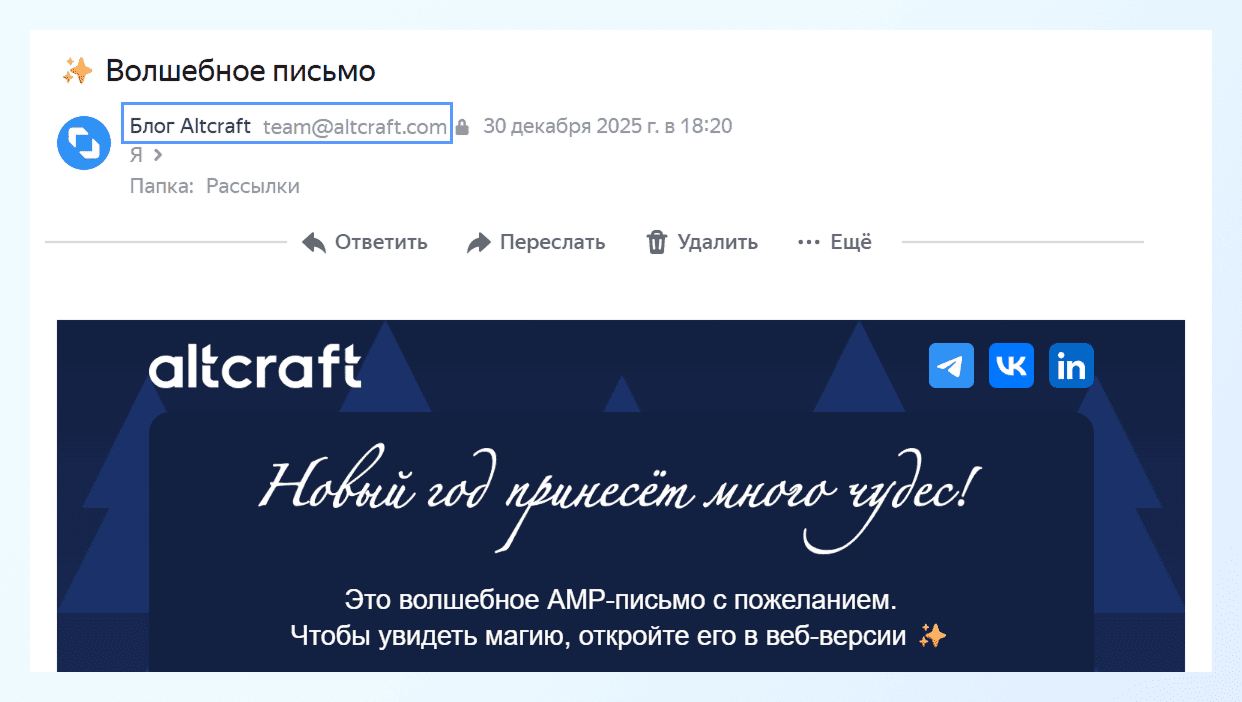Viewport: 1242px width, 702px height.
Task: Open the Ещё actions menu
Action: tap(850, 241)
